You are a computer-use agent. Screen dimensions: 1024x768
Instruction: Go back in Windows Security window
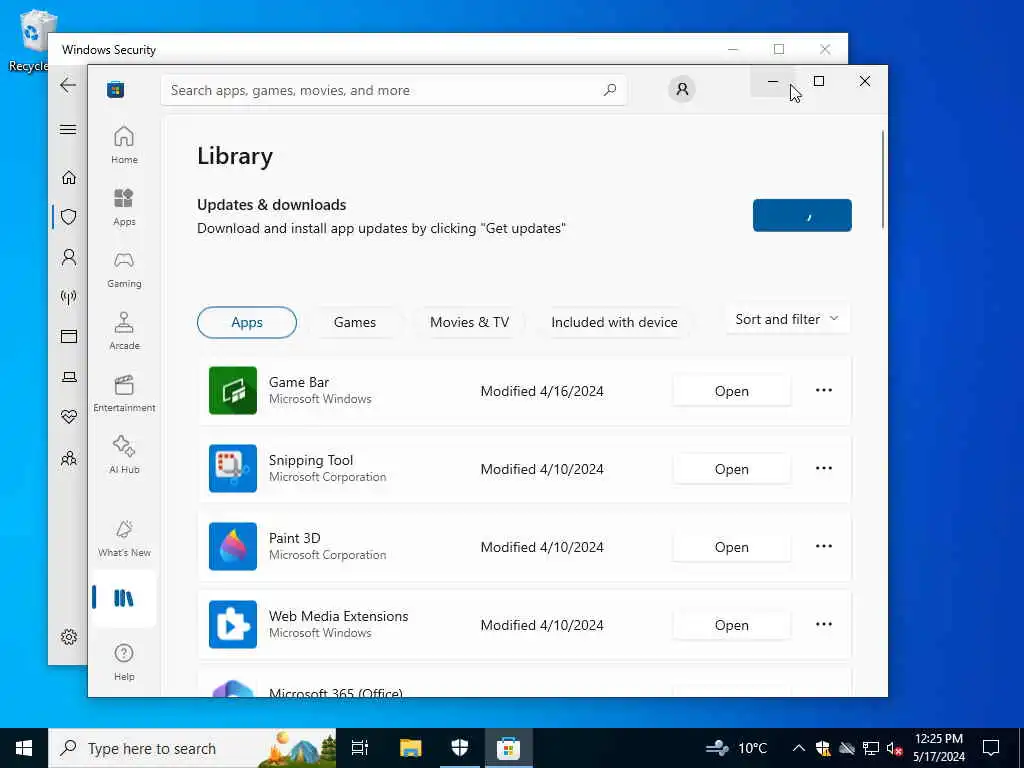point(68,85)
